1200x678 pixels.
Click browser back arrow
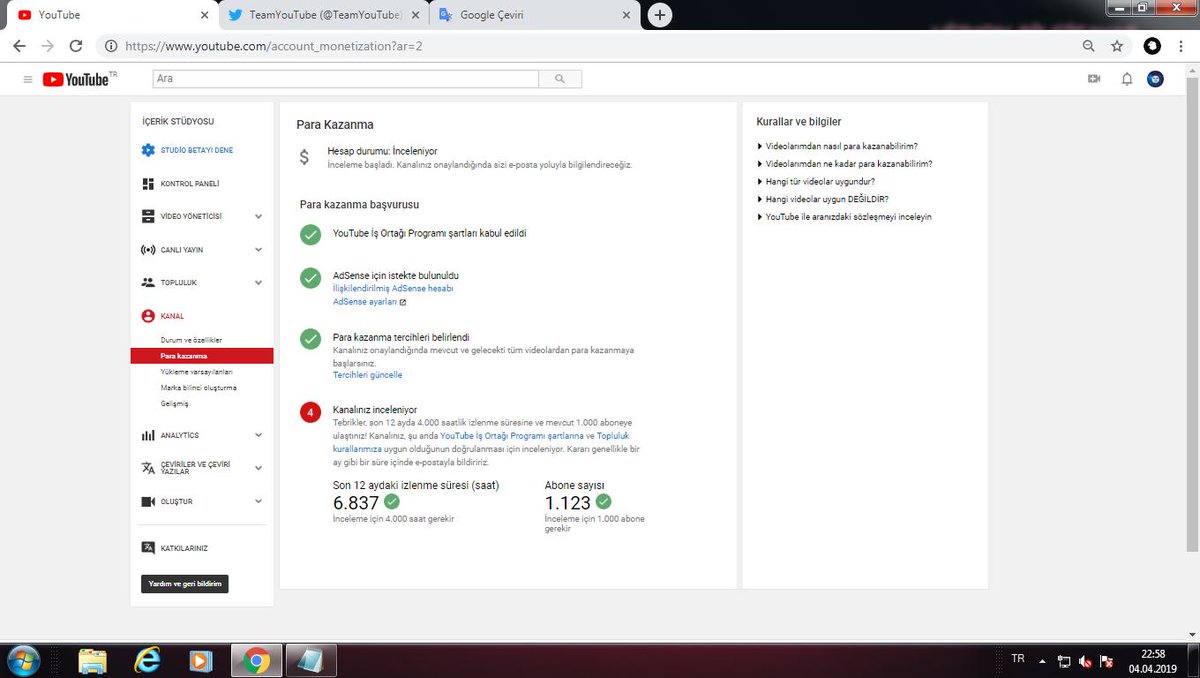coord(19,46)
